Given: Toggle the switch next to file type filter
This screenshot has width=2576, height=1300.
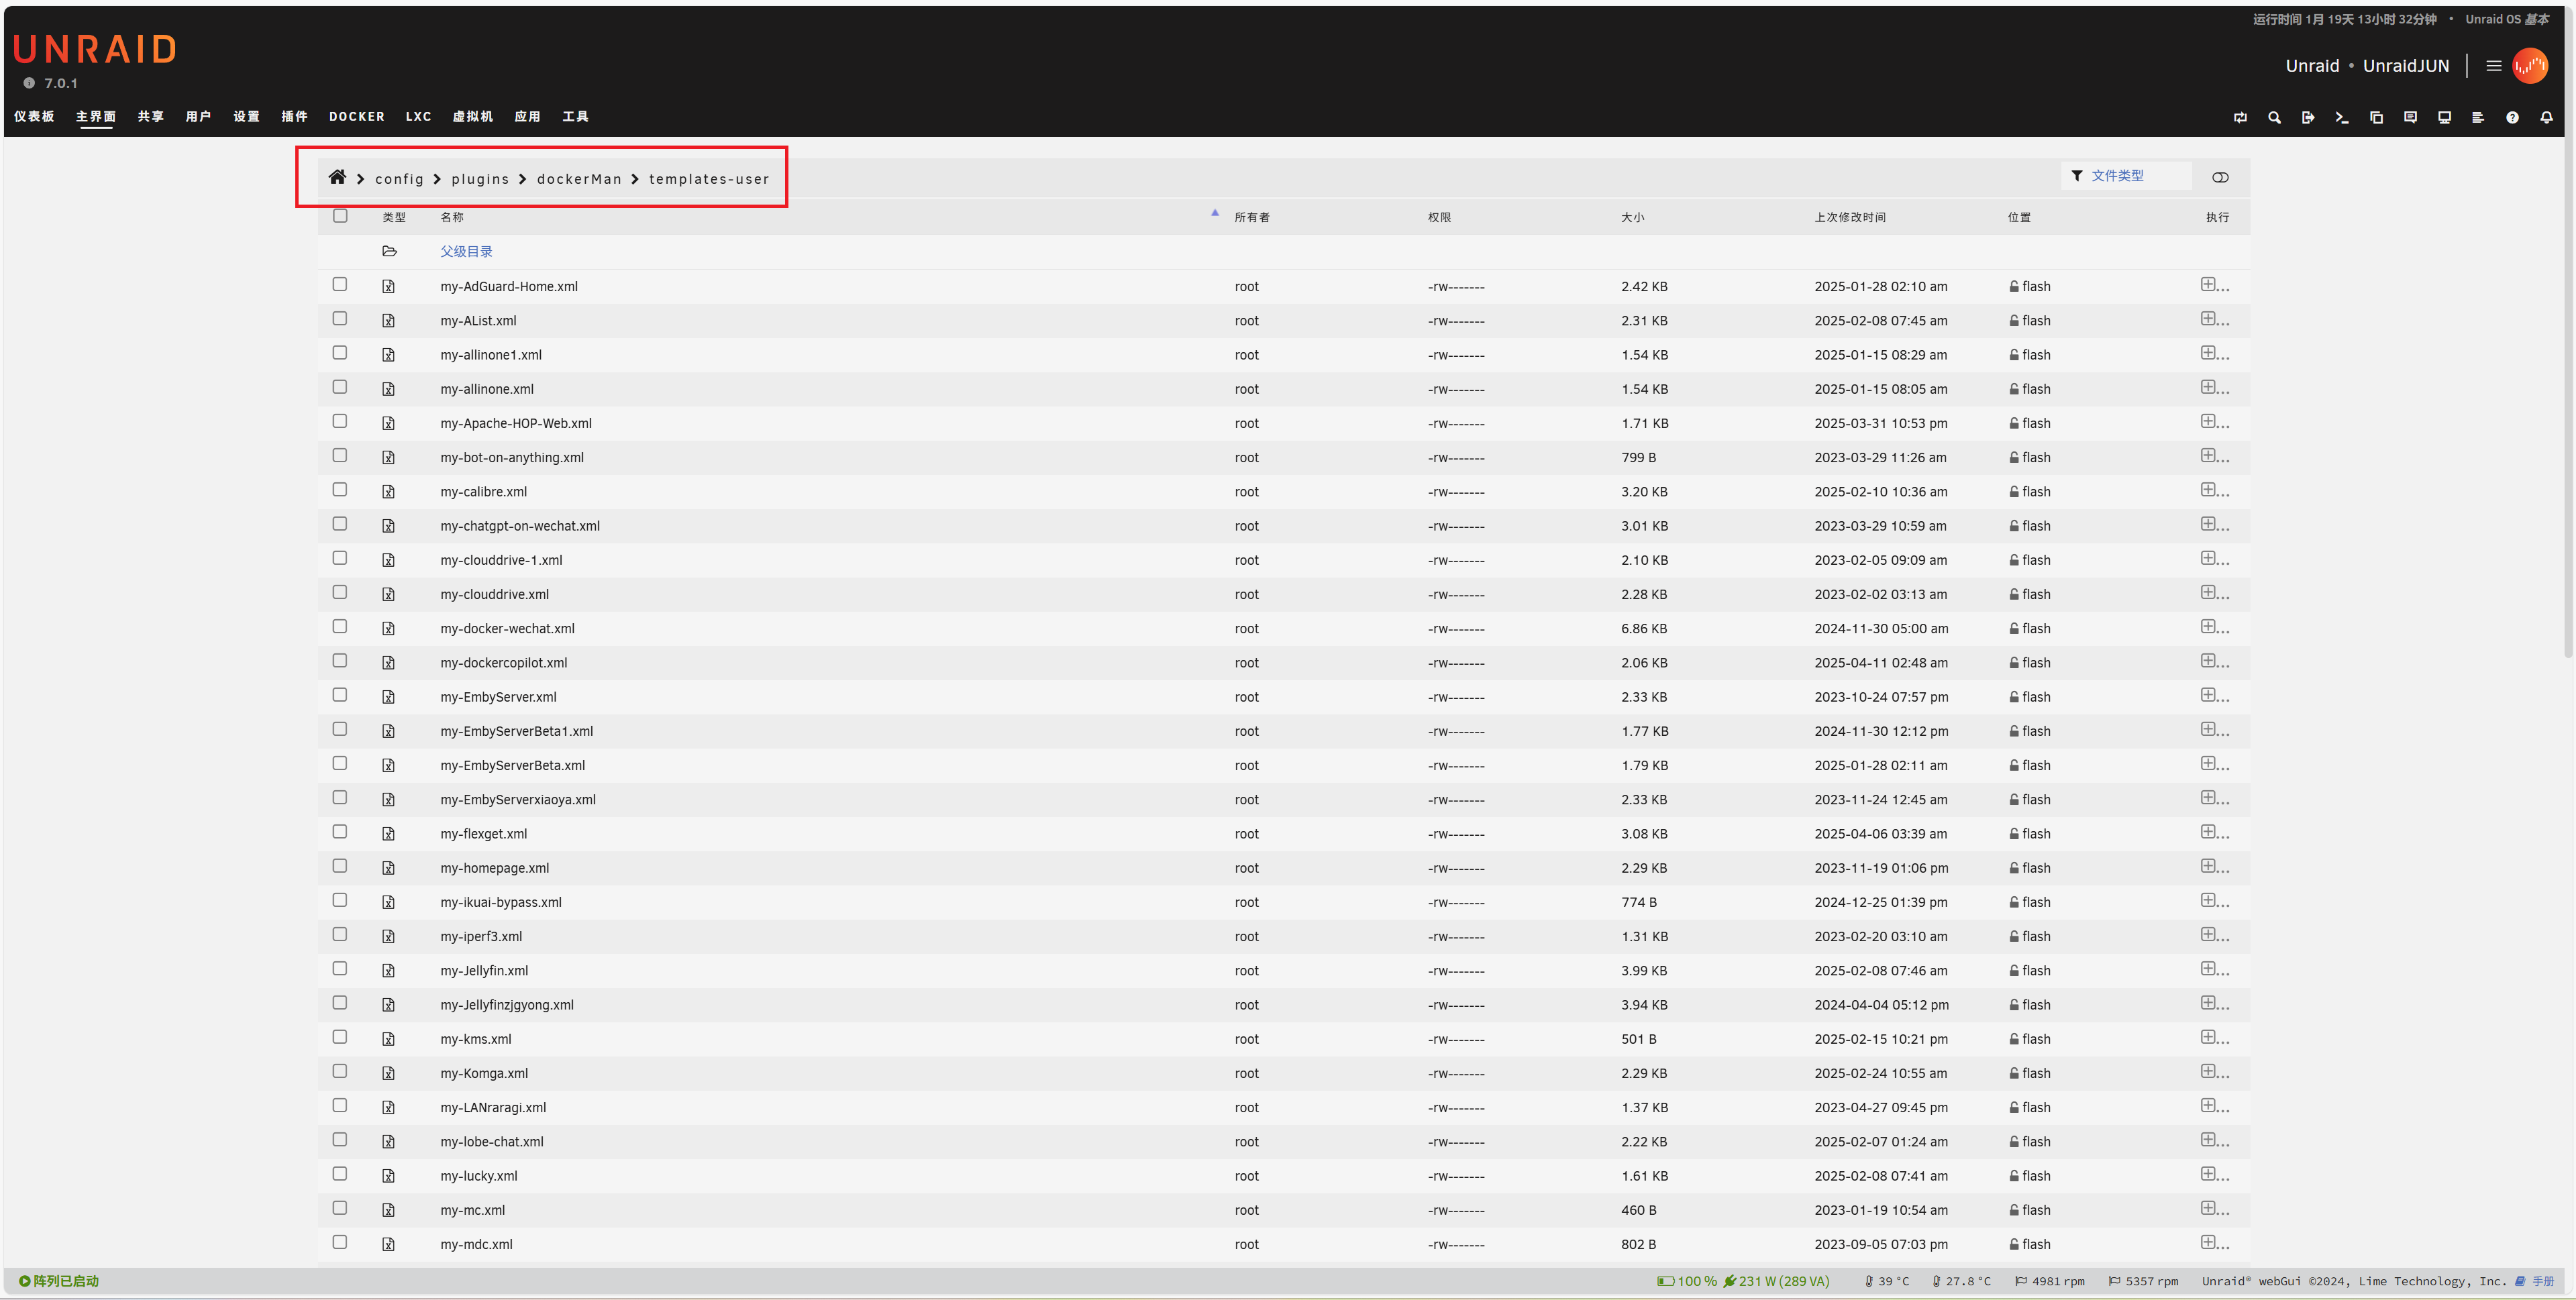Looking at the screenshot, I should pos(2220,178).
